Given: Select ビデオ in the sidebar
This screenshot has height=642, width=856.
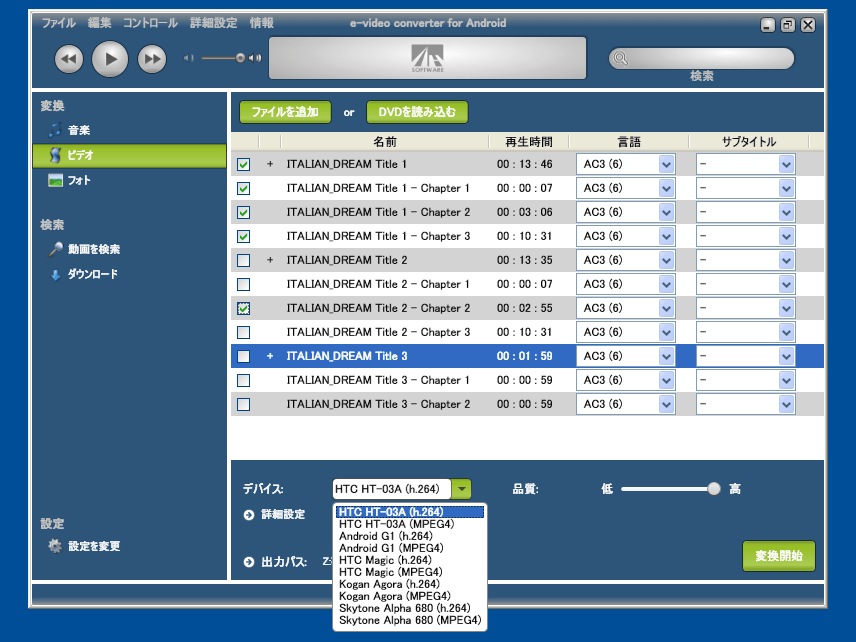Looking at the screenshot, I should point(129,156).
